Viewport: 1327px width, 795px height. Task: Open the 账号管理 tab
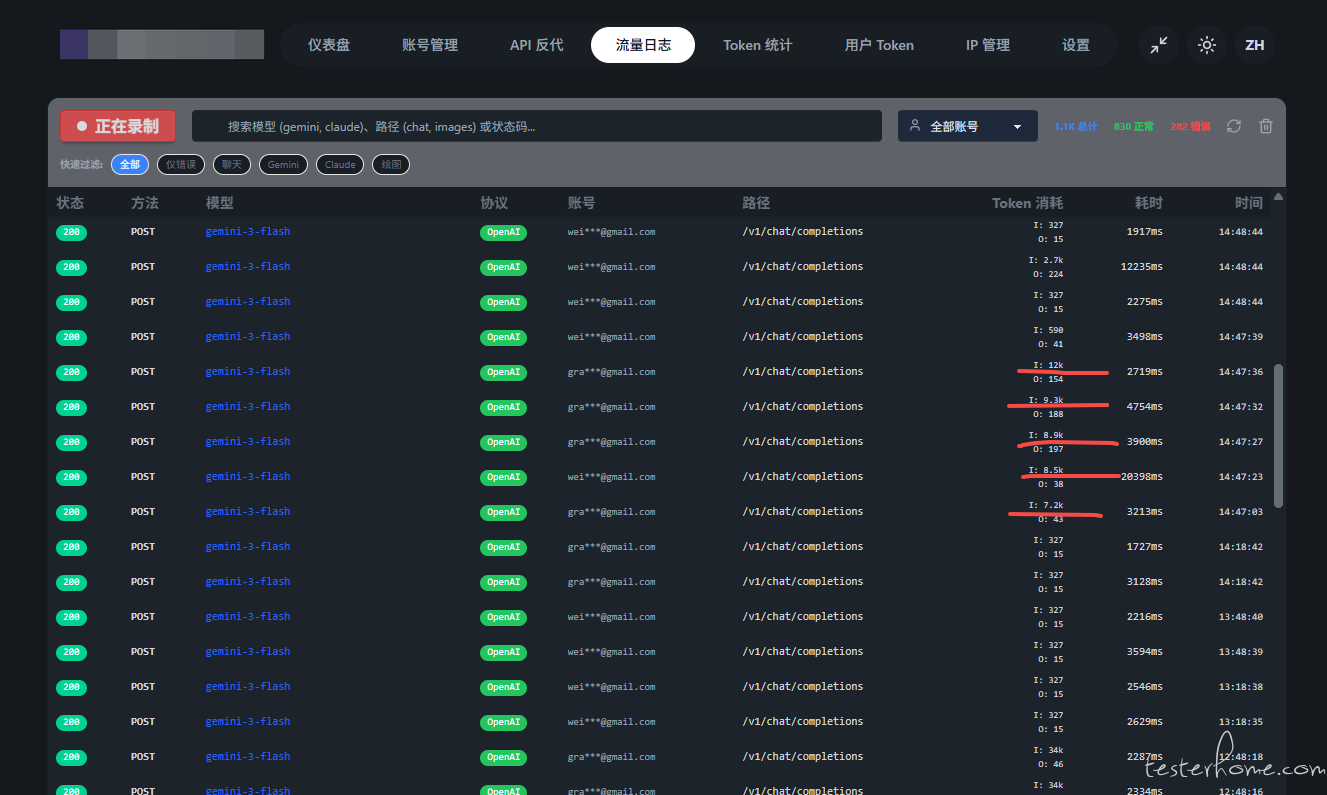click(429, 45)
